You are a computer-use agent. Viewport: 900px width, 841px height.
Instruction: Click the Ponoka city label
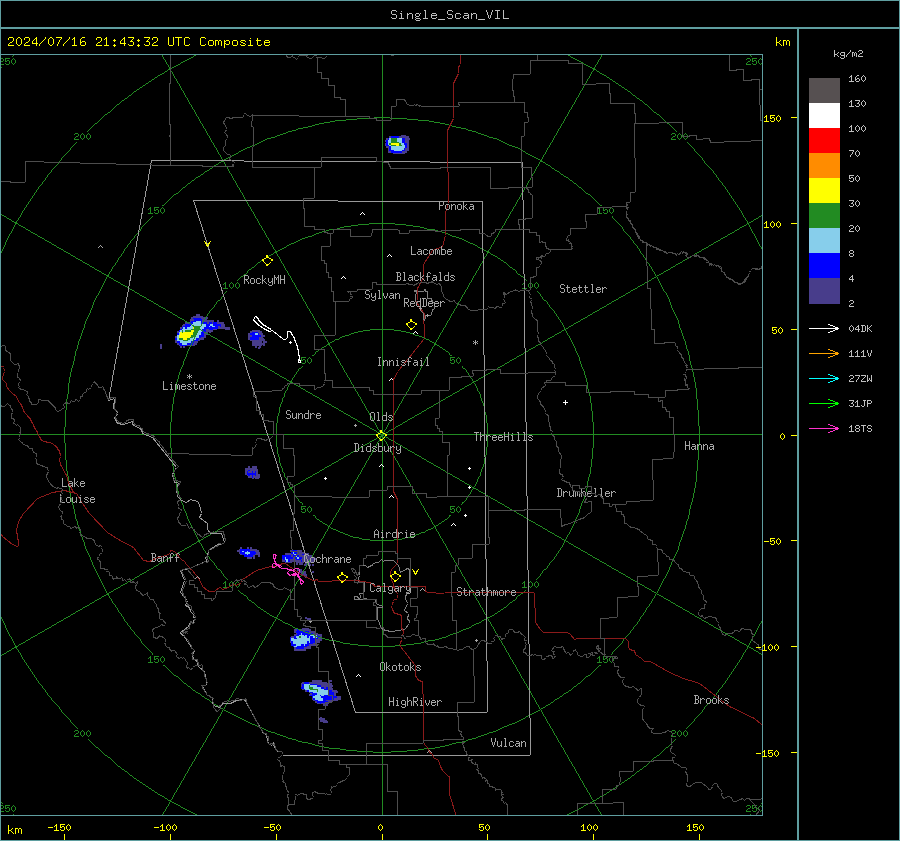pos(456,206)
